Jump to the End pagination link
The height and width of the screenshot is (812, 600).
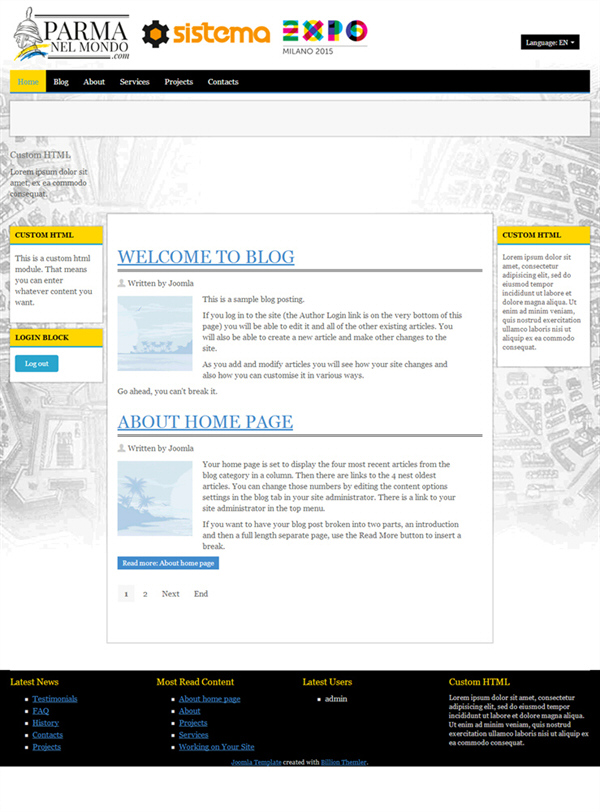(201, 594)
